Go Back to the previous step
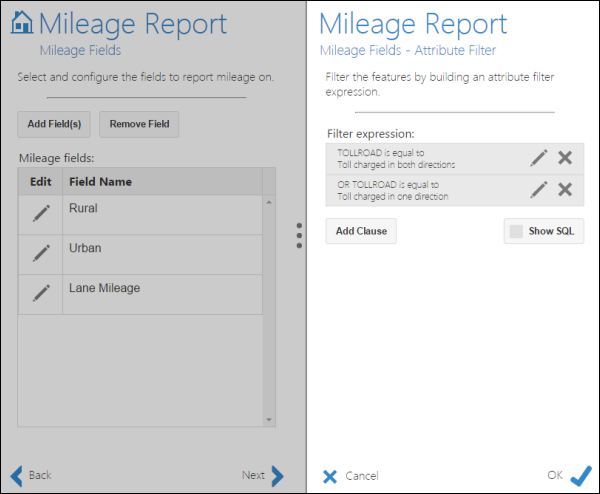This screenshot has width=600, height=494. (31, 475)
